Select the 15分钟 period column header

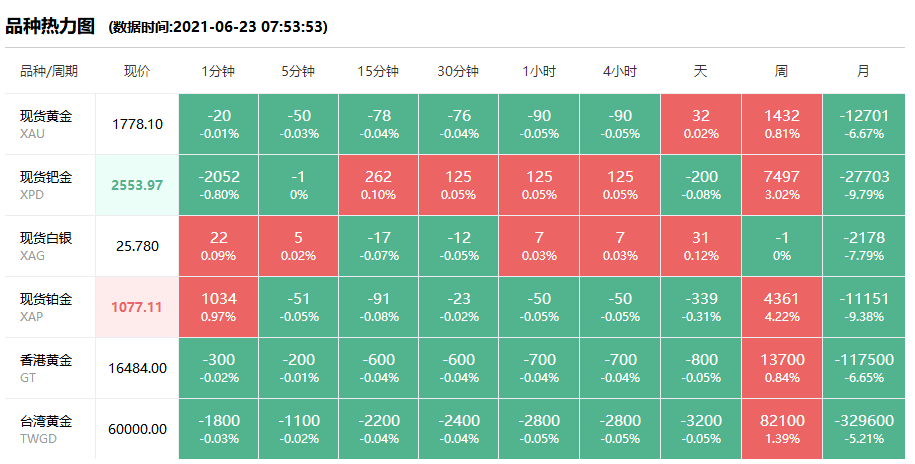(x=378, y=72)
